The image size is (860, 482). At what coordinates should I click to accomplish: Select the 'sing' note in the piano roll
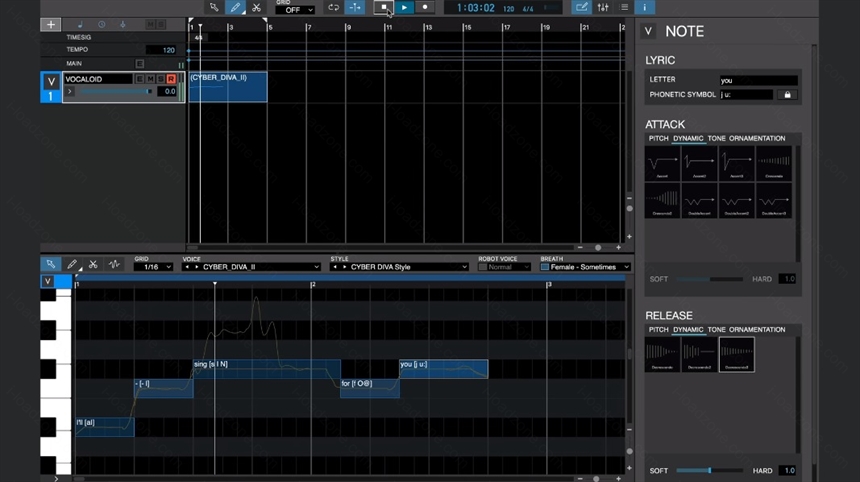click(267, 368)
